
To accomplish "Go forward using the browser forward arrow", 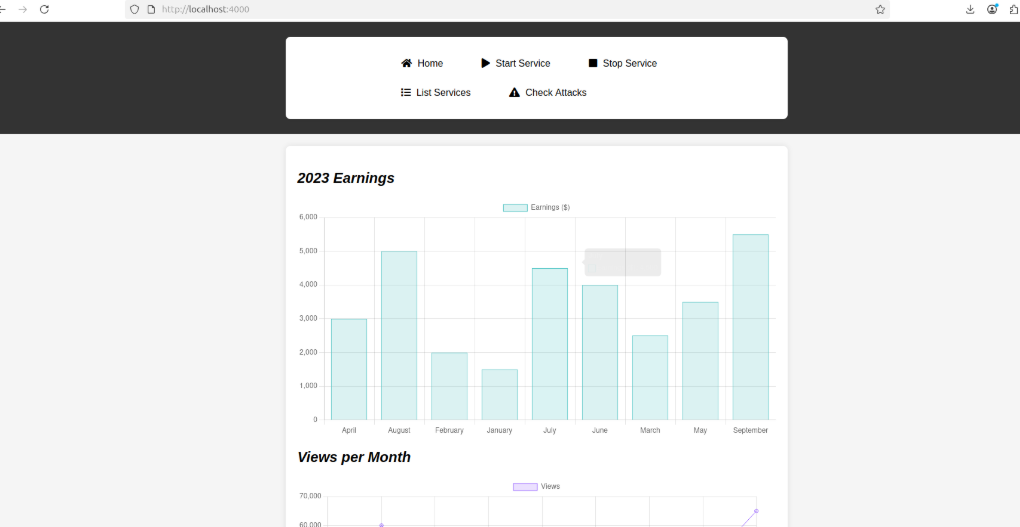I will (23, 9).
